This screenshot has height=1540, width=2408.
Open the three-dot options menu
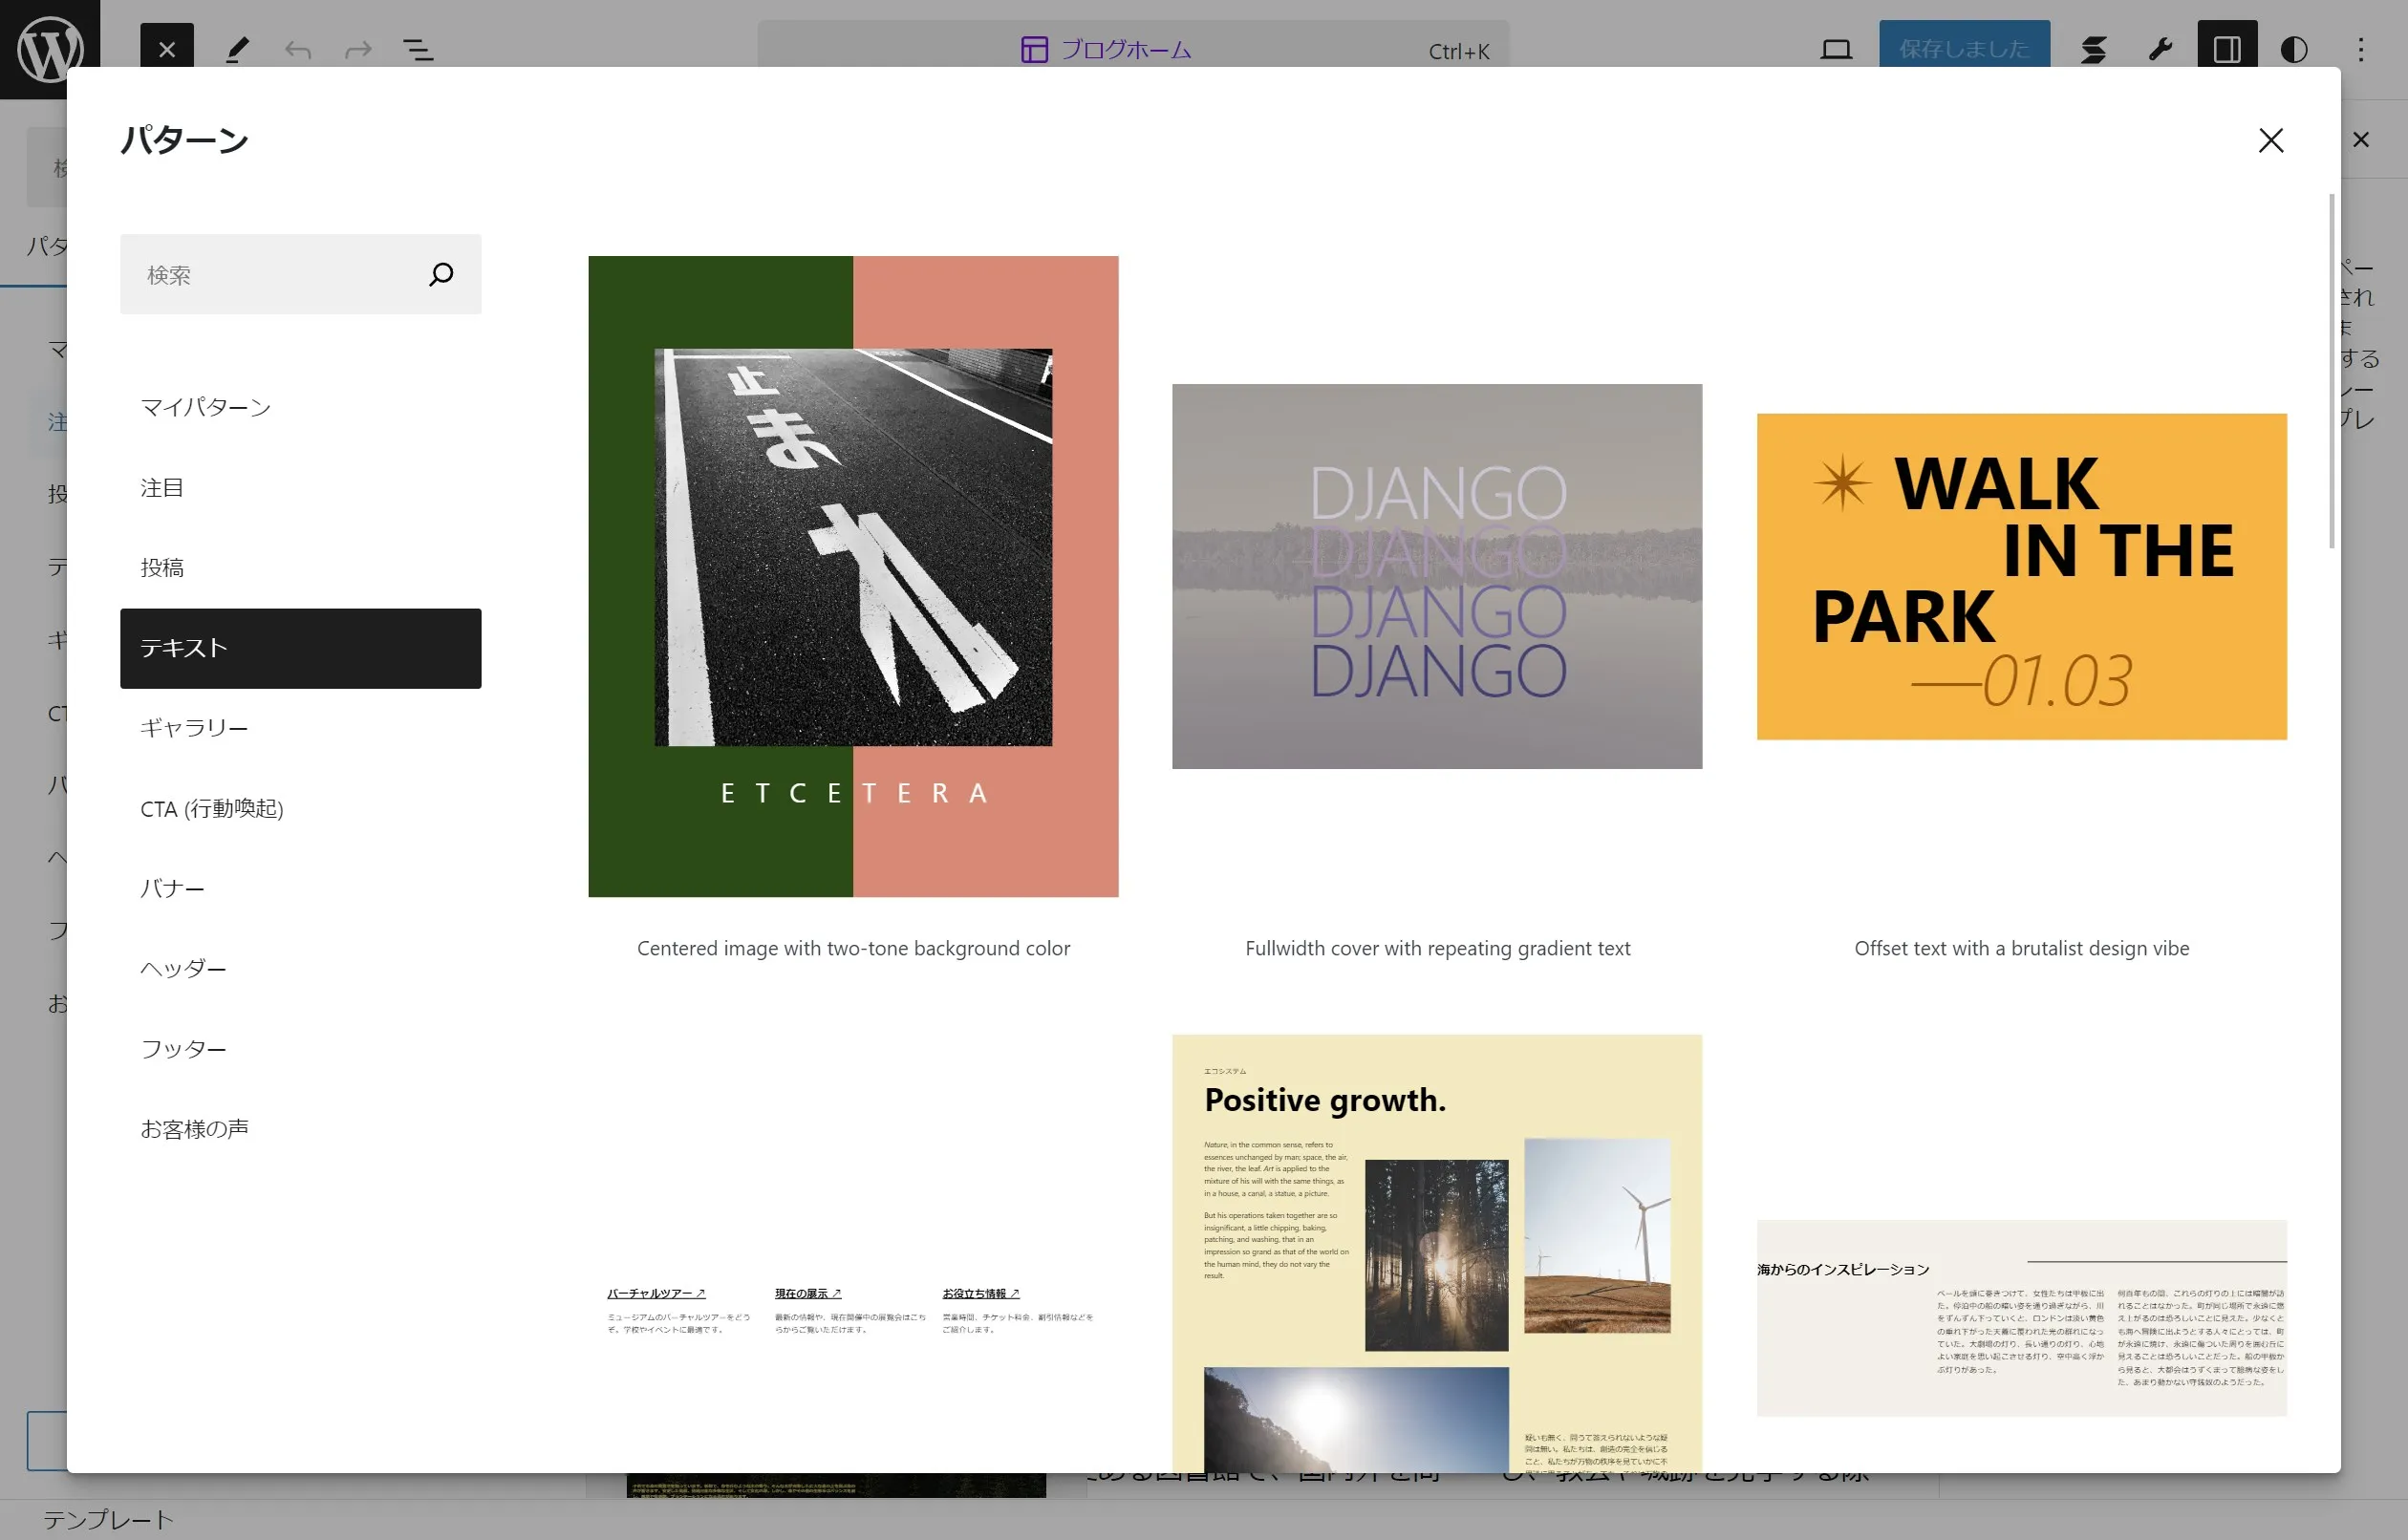click(x=2360, y=49)
